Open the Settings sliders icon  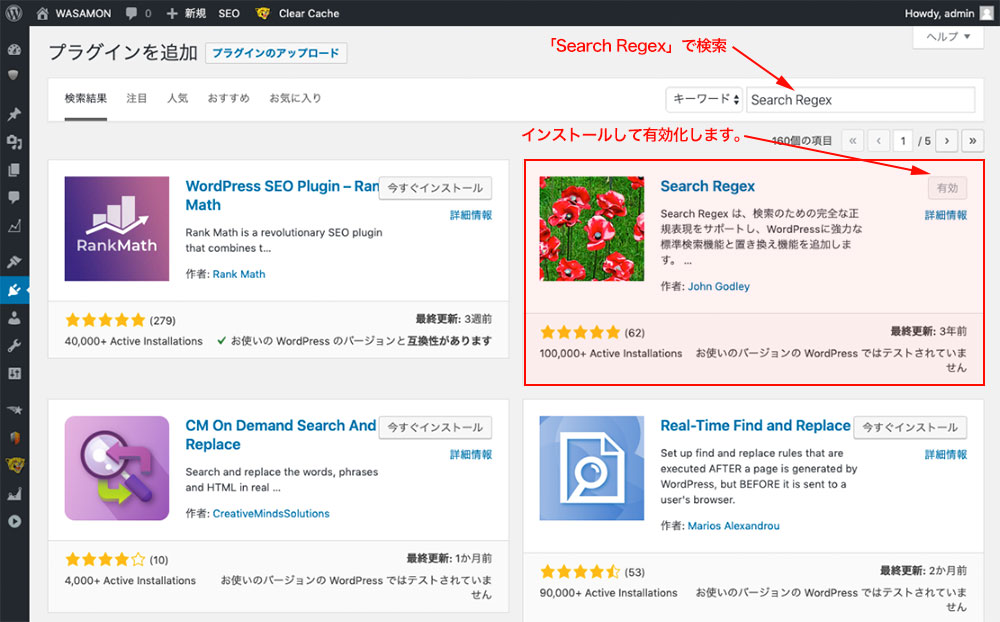click(x=14, y=374)
